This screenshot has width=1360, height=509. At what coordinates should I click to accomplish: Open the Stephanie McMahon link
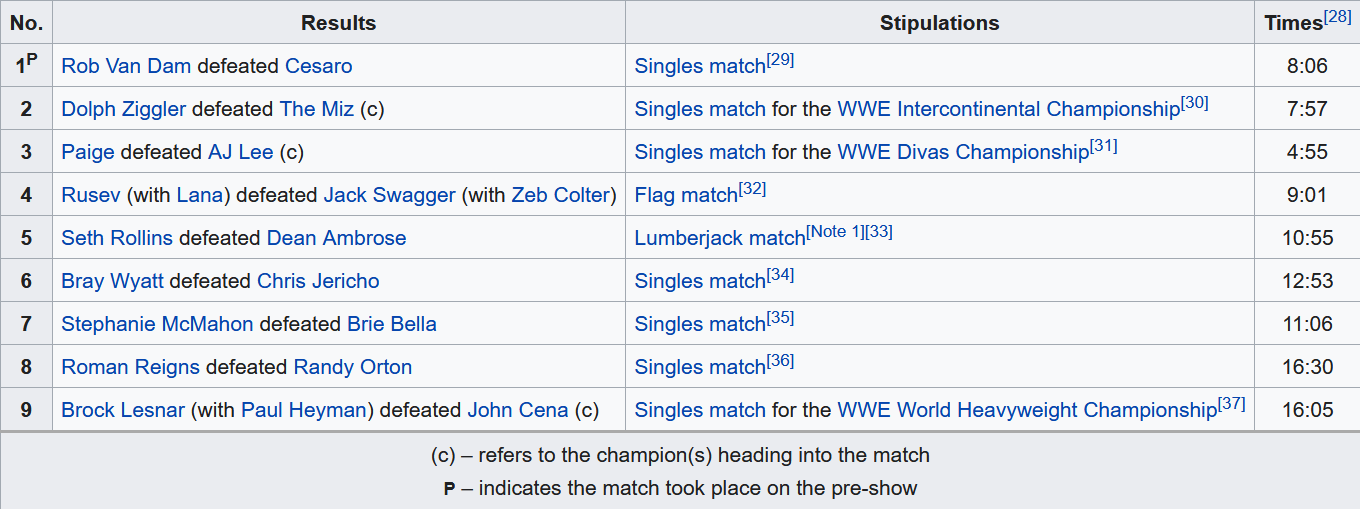[158, 324]
